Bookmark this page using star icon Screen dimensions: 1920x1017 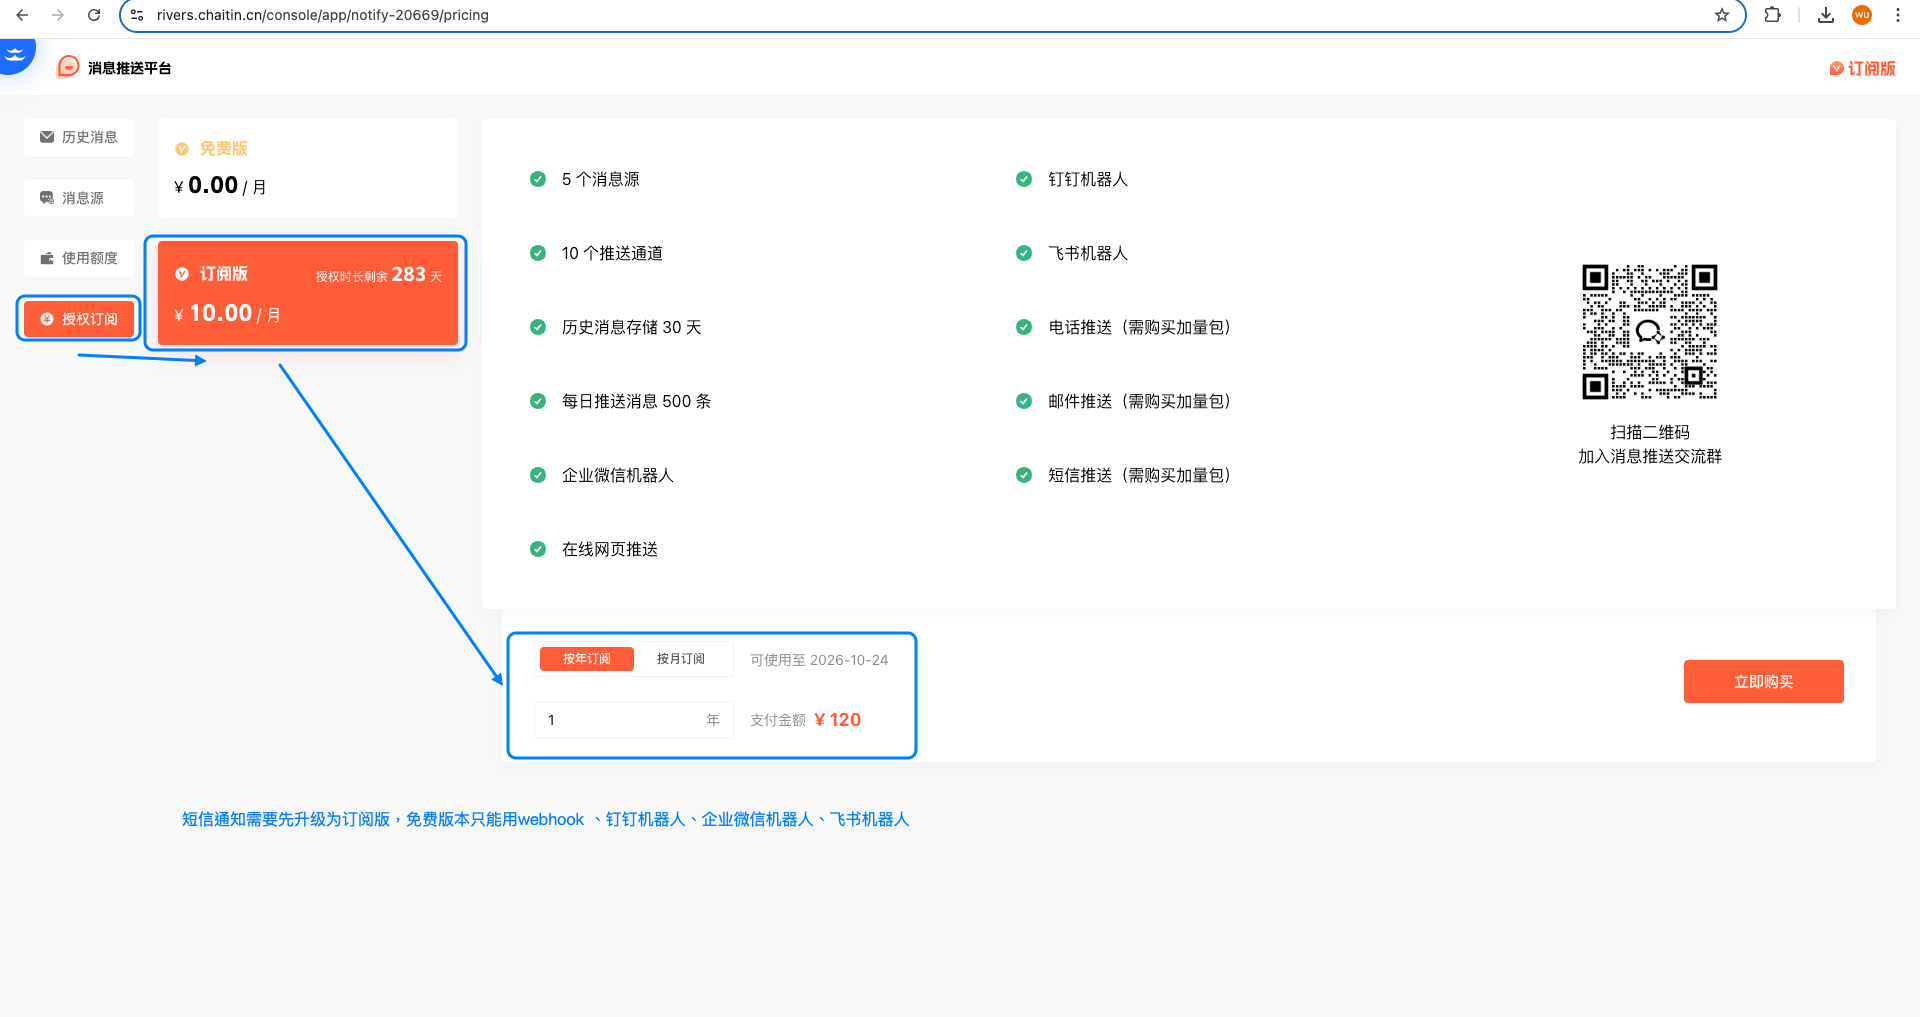click(x=1721, y=15)
